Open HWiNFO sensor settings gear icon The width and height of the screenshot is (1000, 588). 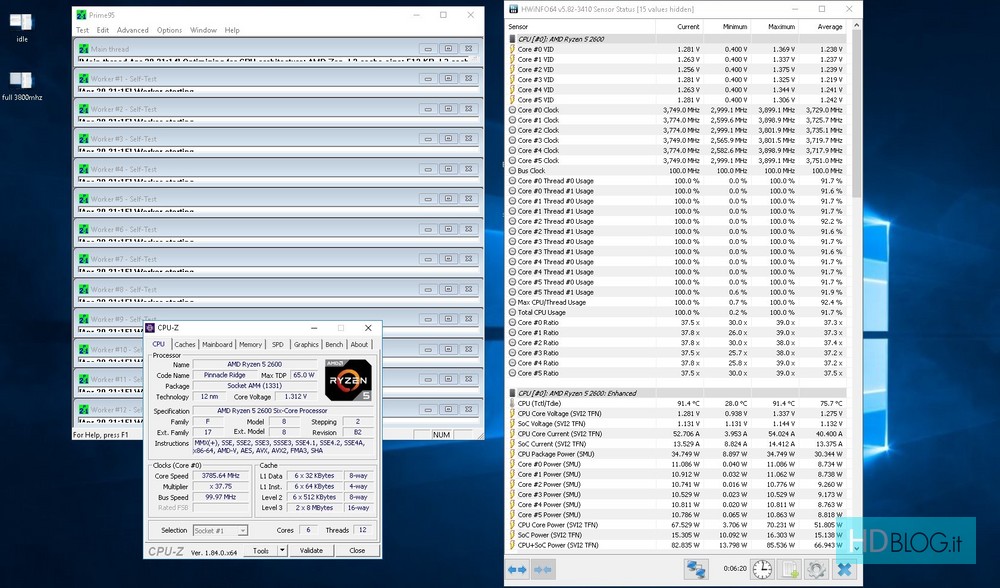pyautogui.click(x=817, y=569)
